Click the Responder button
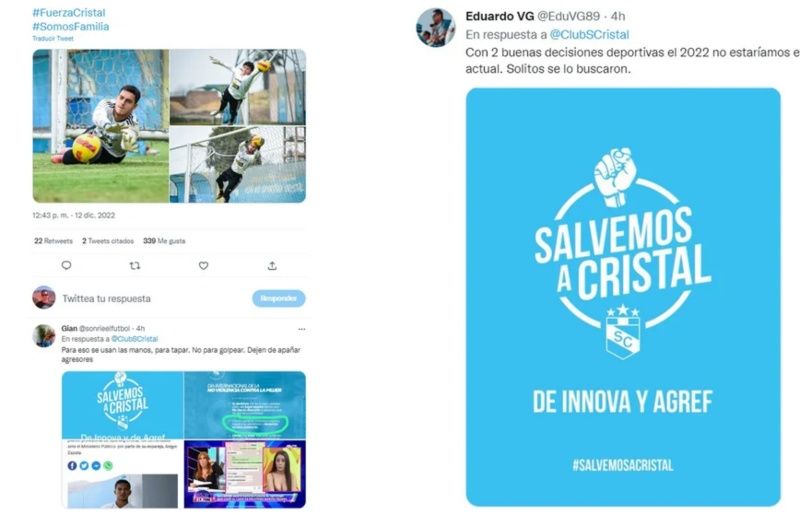This screenshot has width=800, height=514. [x=279, y=298]
